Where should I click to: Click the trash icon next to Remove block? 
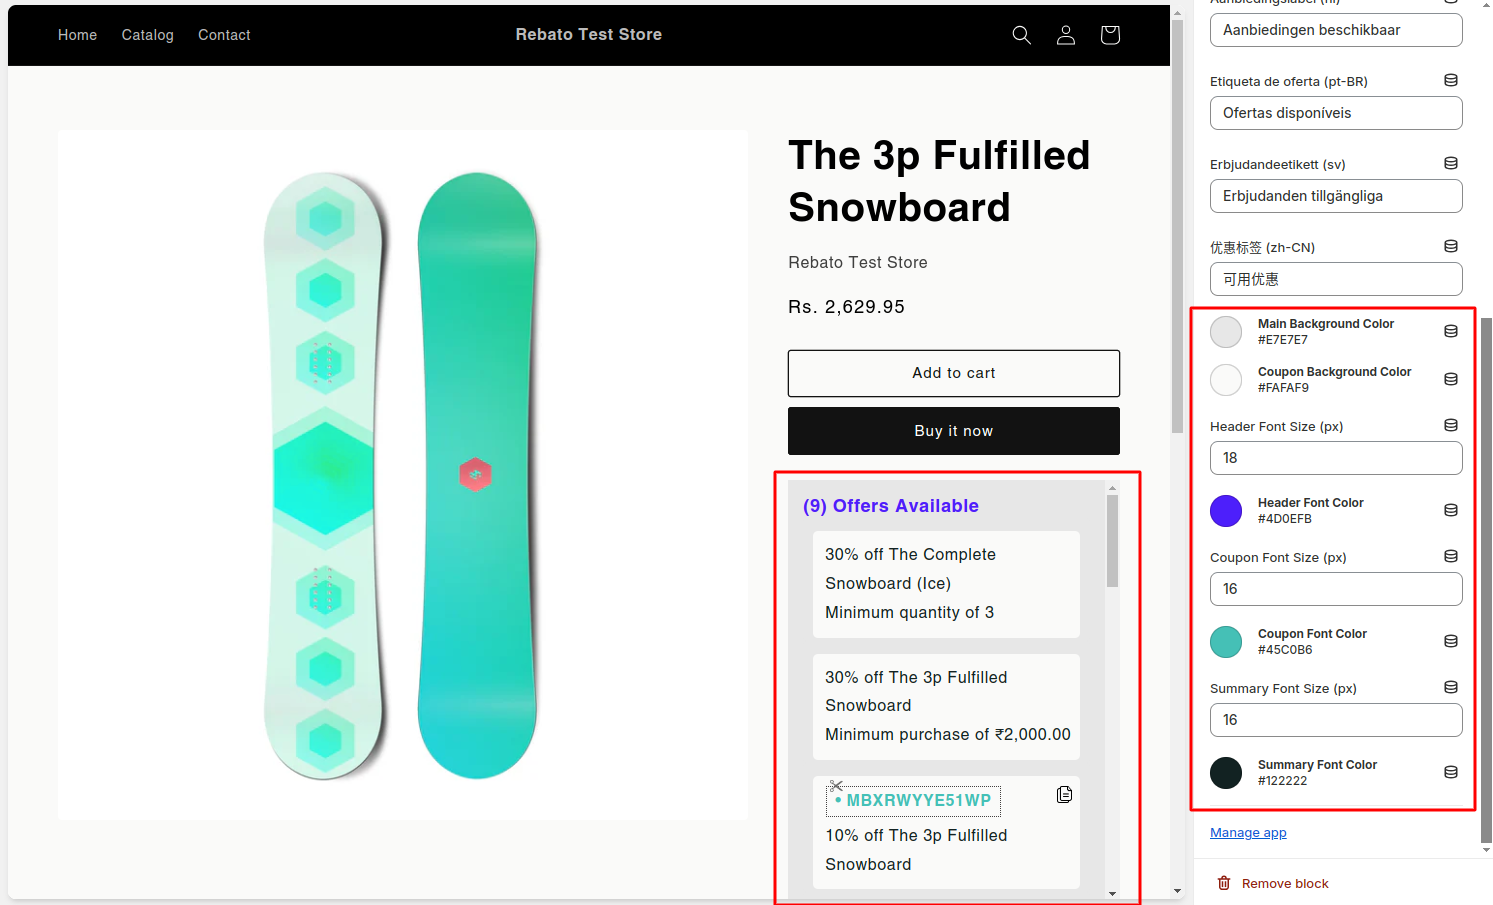pyautogui.click(x=1224, y=883)
